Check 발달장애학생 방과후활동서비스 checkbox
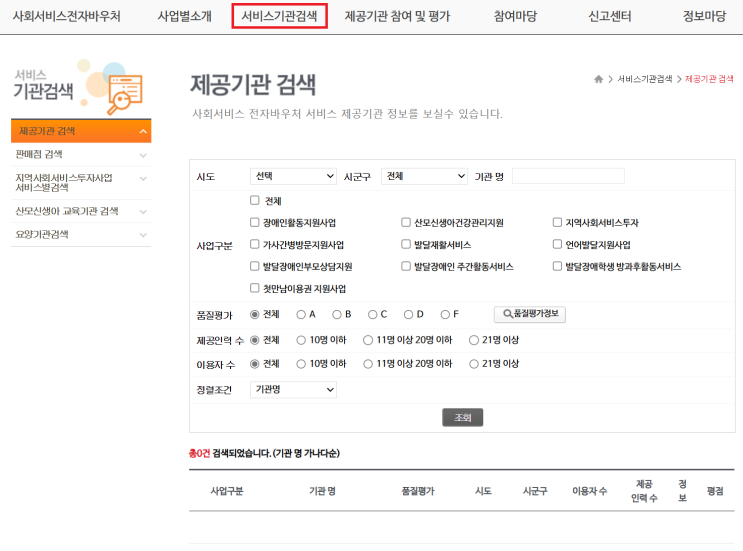This screenshot has height=551, width=743. pyautogui.click(x=557, y=266)
